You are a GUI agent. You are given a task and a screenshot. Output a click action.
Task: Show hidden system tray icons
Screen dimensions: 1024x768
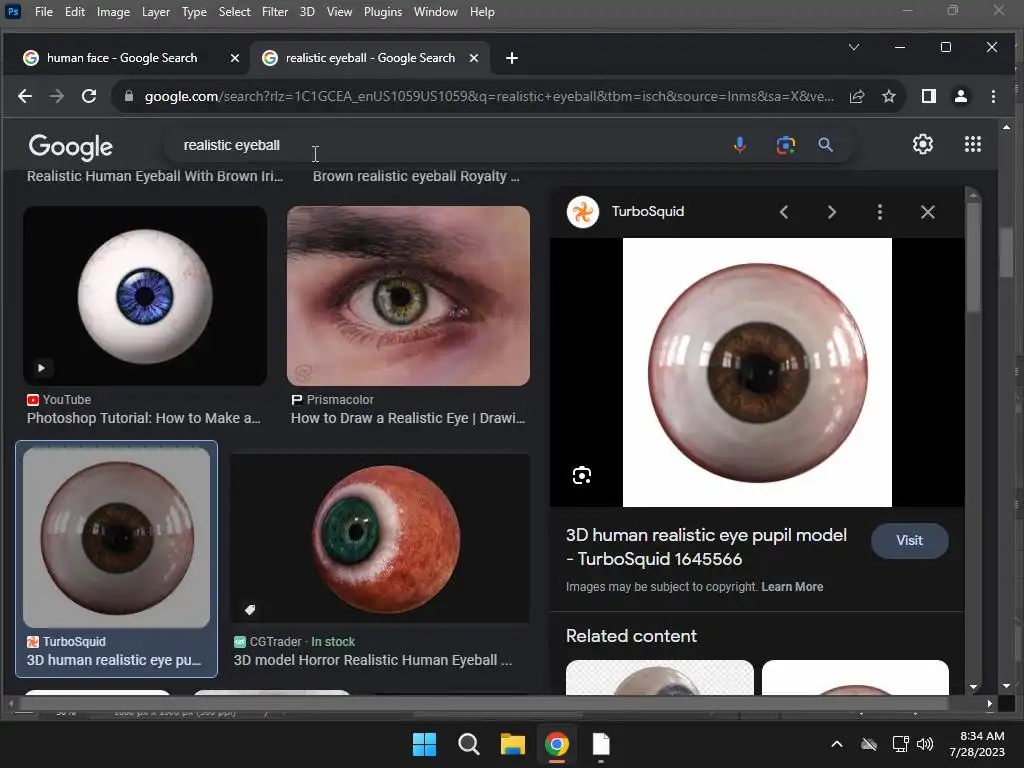(837, 744)
